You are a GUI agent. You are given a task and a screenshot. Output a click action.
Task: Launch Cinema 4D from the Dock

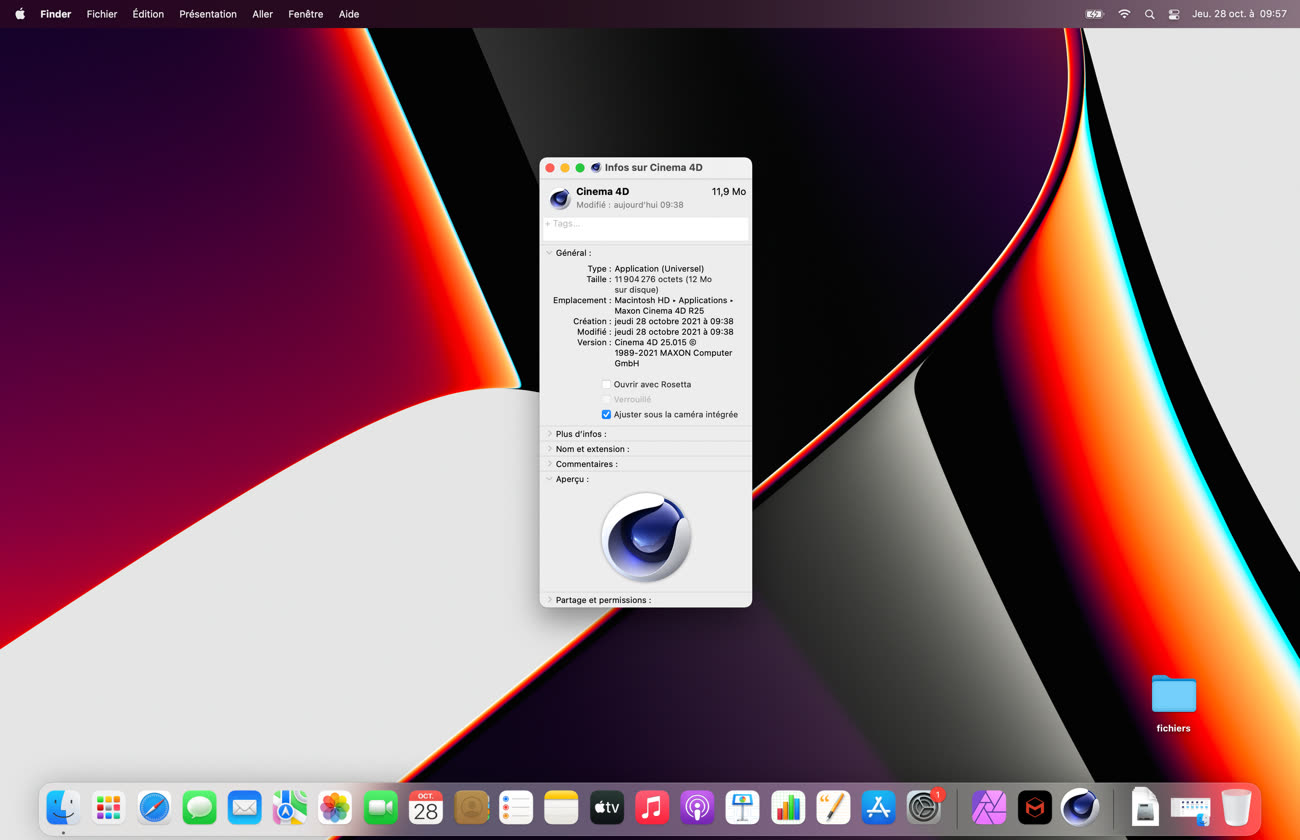click(x=1080, y=807)
